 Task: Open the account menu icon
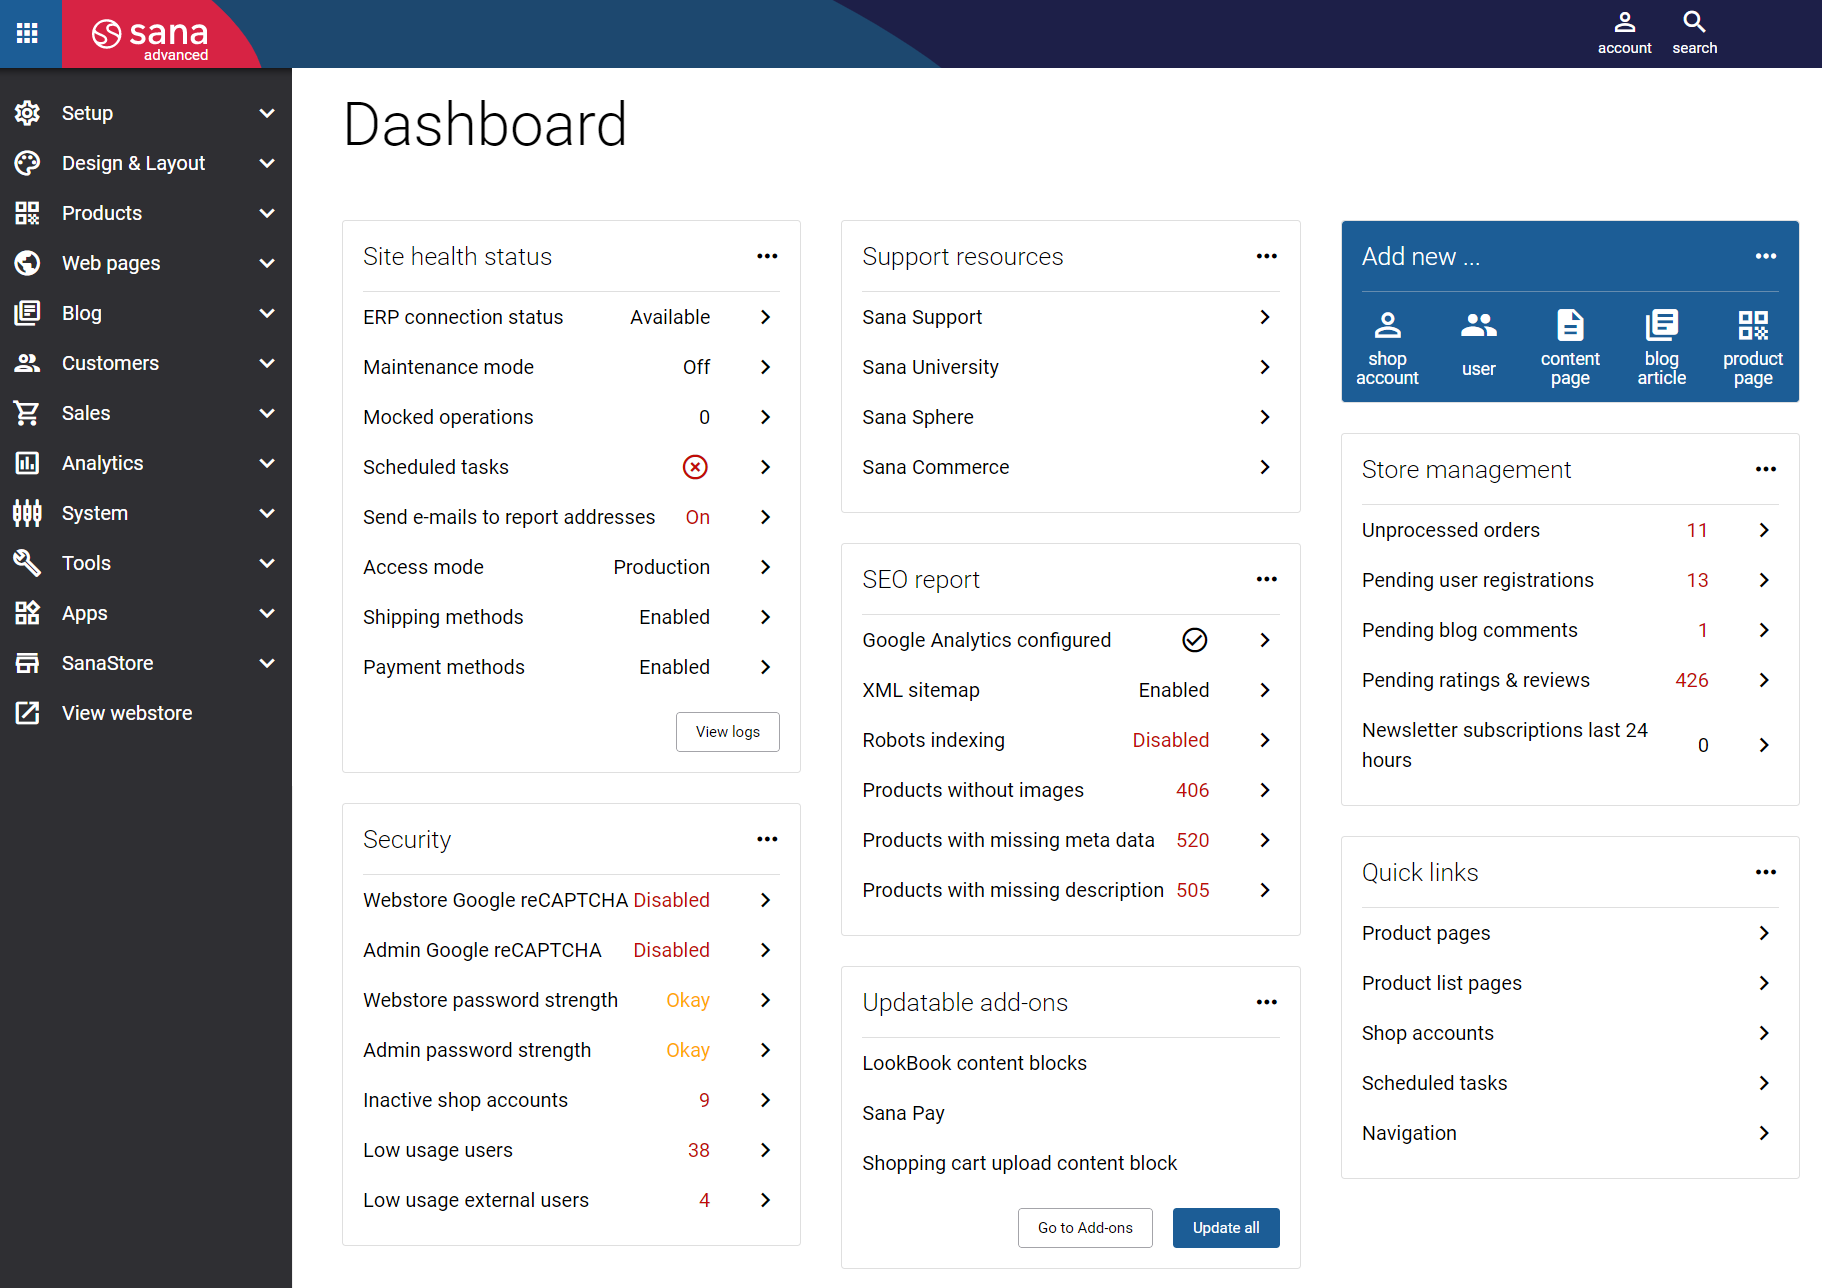coord(1624,23)
